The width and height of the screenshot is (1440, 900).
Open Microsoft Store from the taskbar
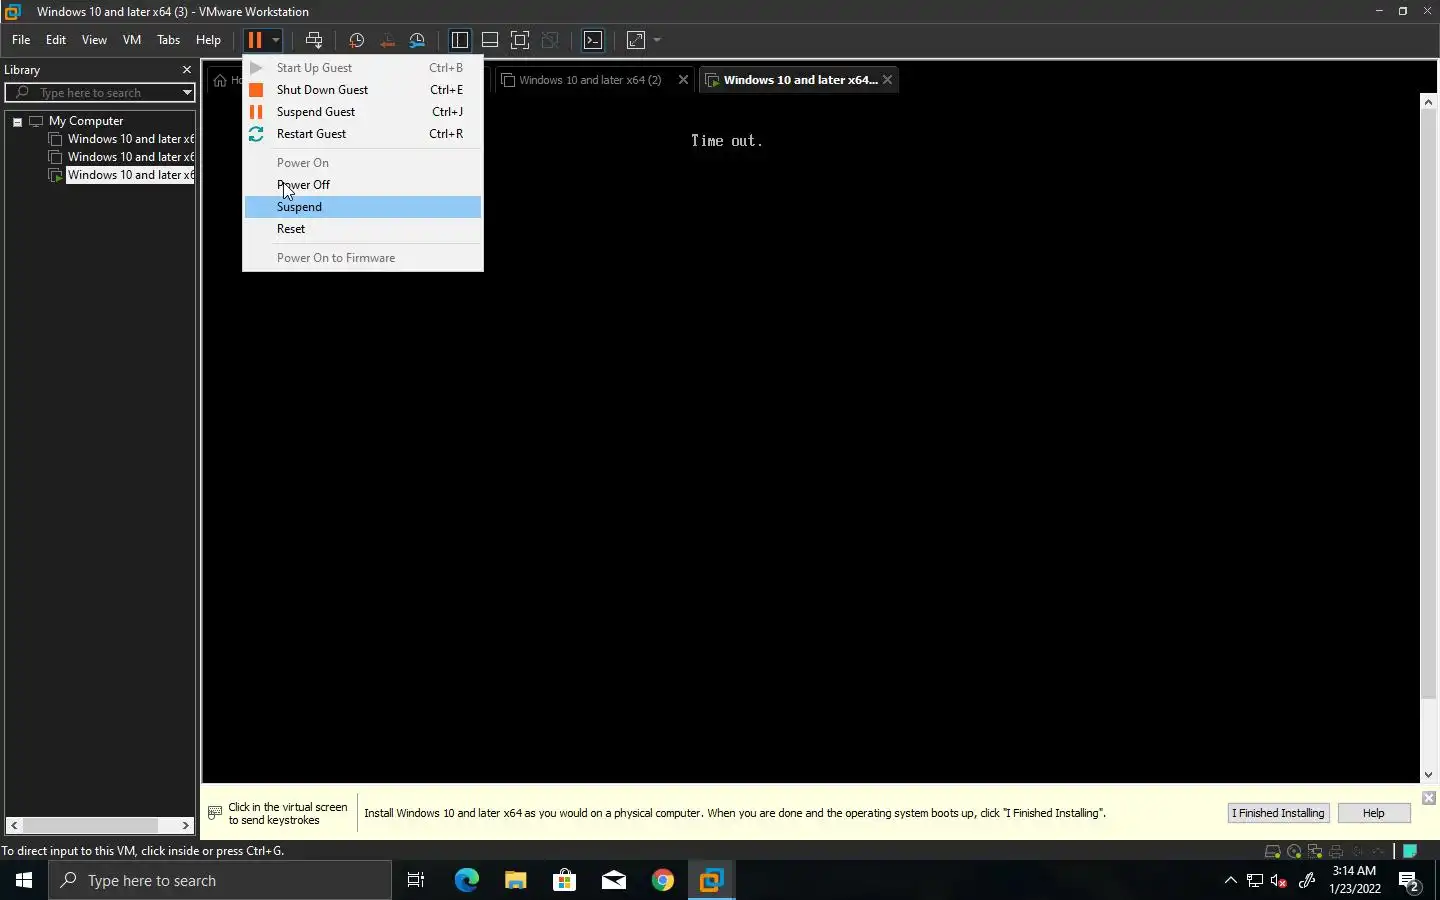564,880
